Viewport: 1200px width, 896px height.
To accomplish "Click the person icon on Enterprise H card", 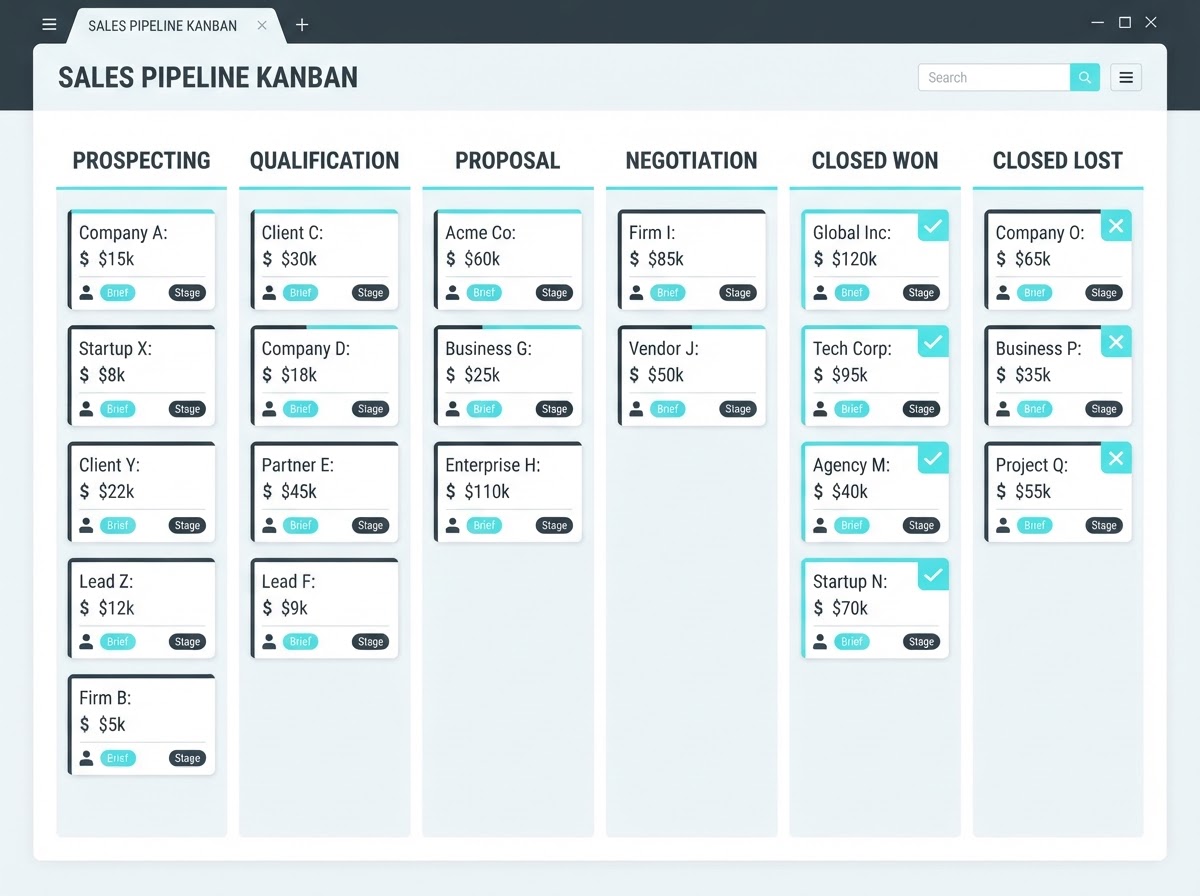I will pos(453,525).
